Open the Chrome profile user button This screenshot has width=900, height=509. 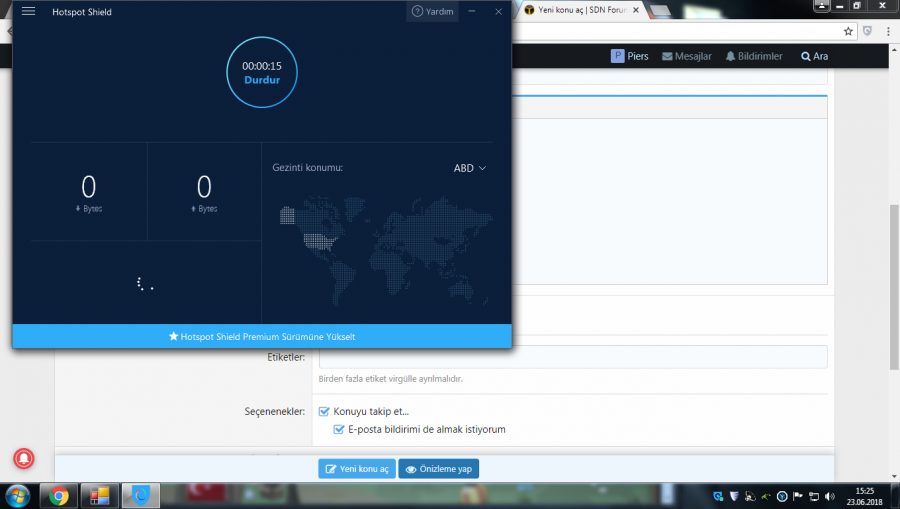pyautogui.click(x=821, y=6)
